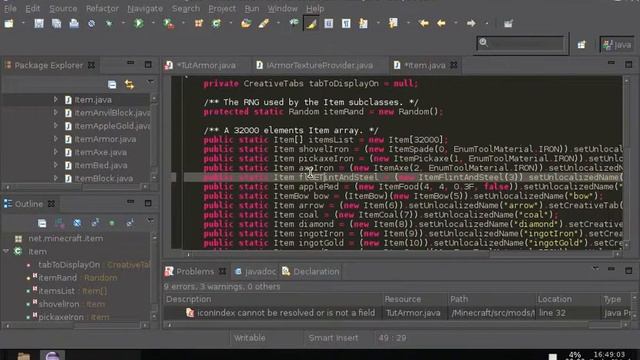Toggle Mark Occurrences highlighter icon
Screen dimensions: 640x360
click(x=311, y=23)
